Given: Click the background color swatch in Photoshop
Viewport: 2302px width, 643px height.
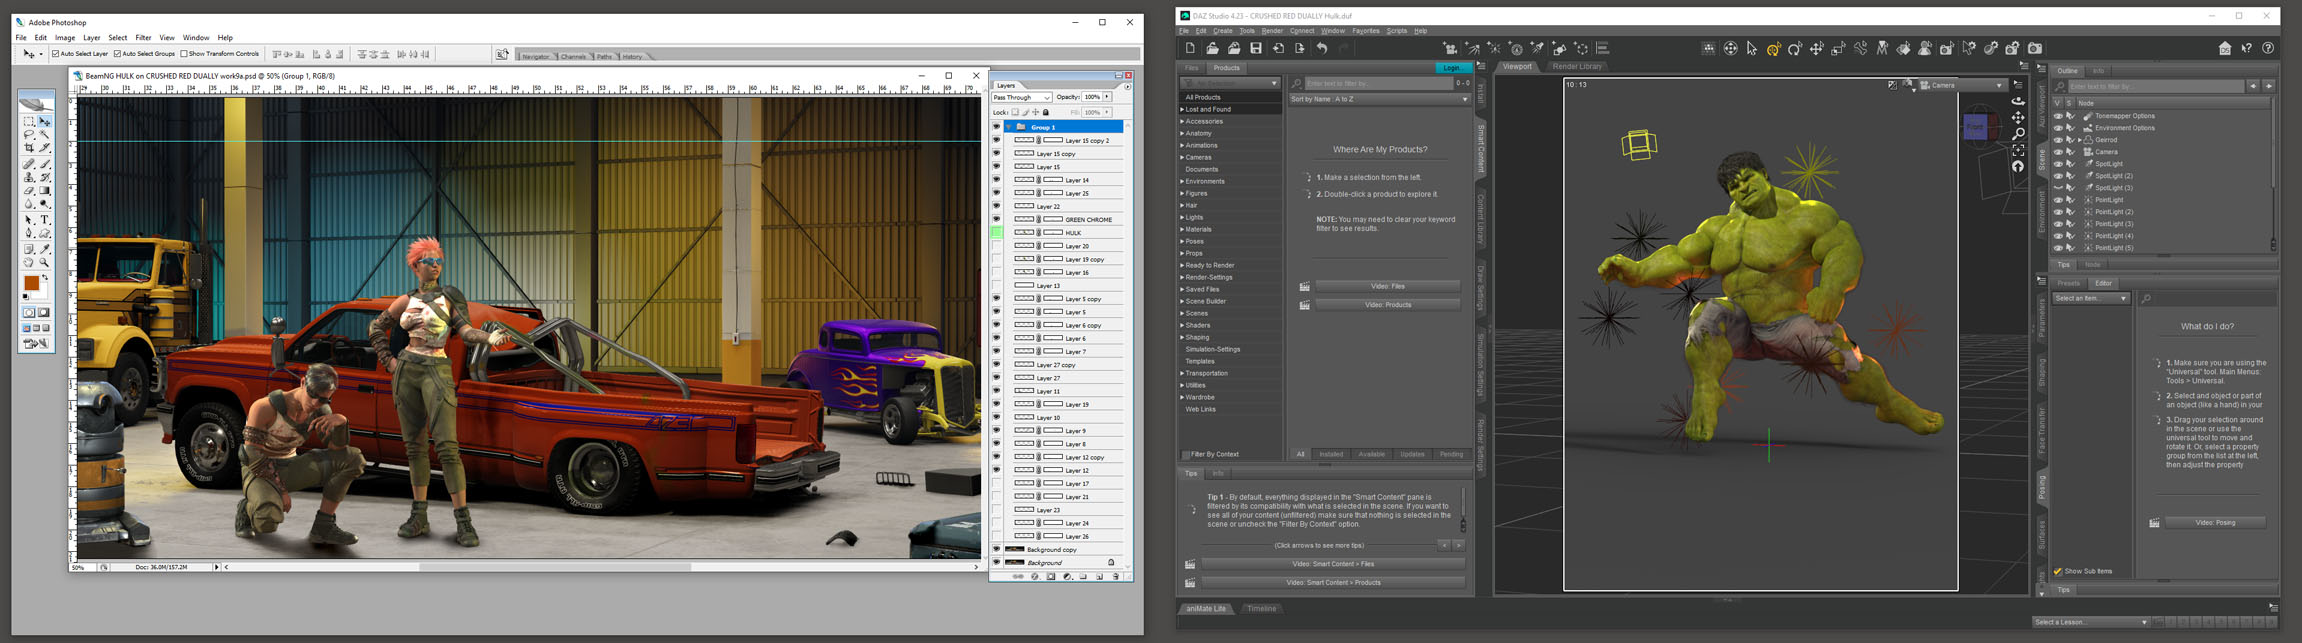Looking at the screenshot, I should click(x=42, y=294).
